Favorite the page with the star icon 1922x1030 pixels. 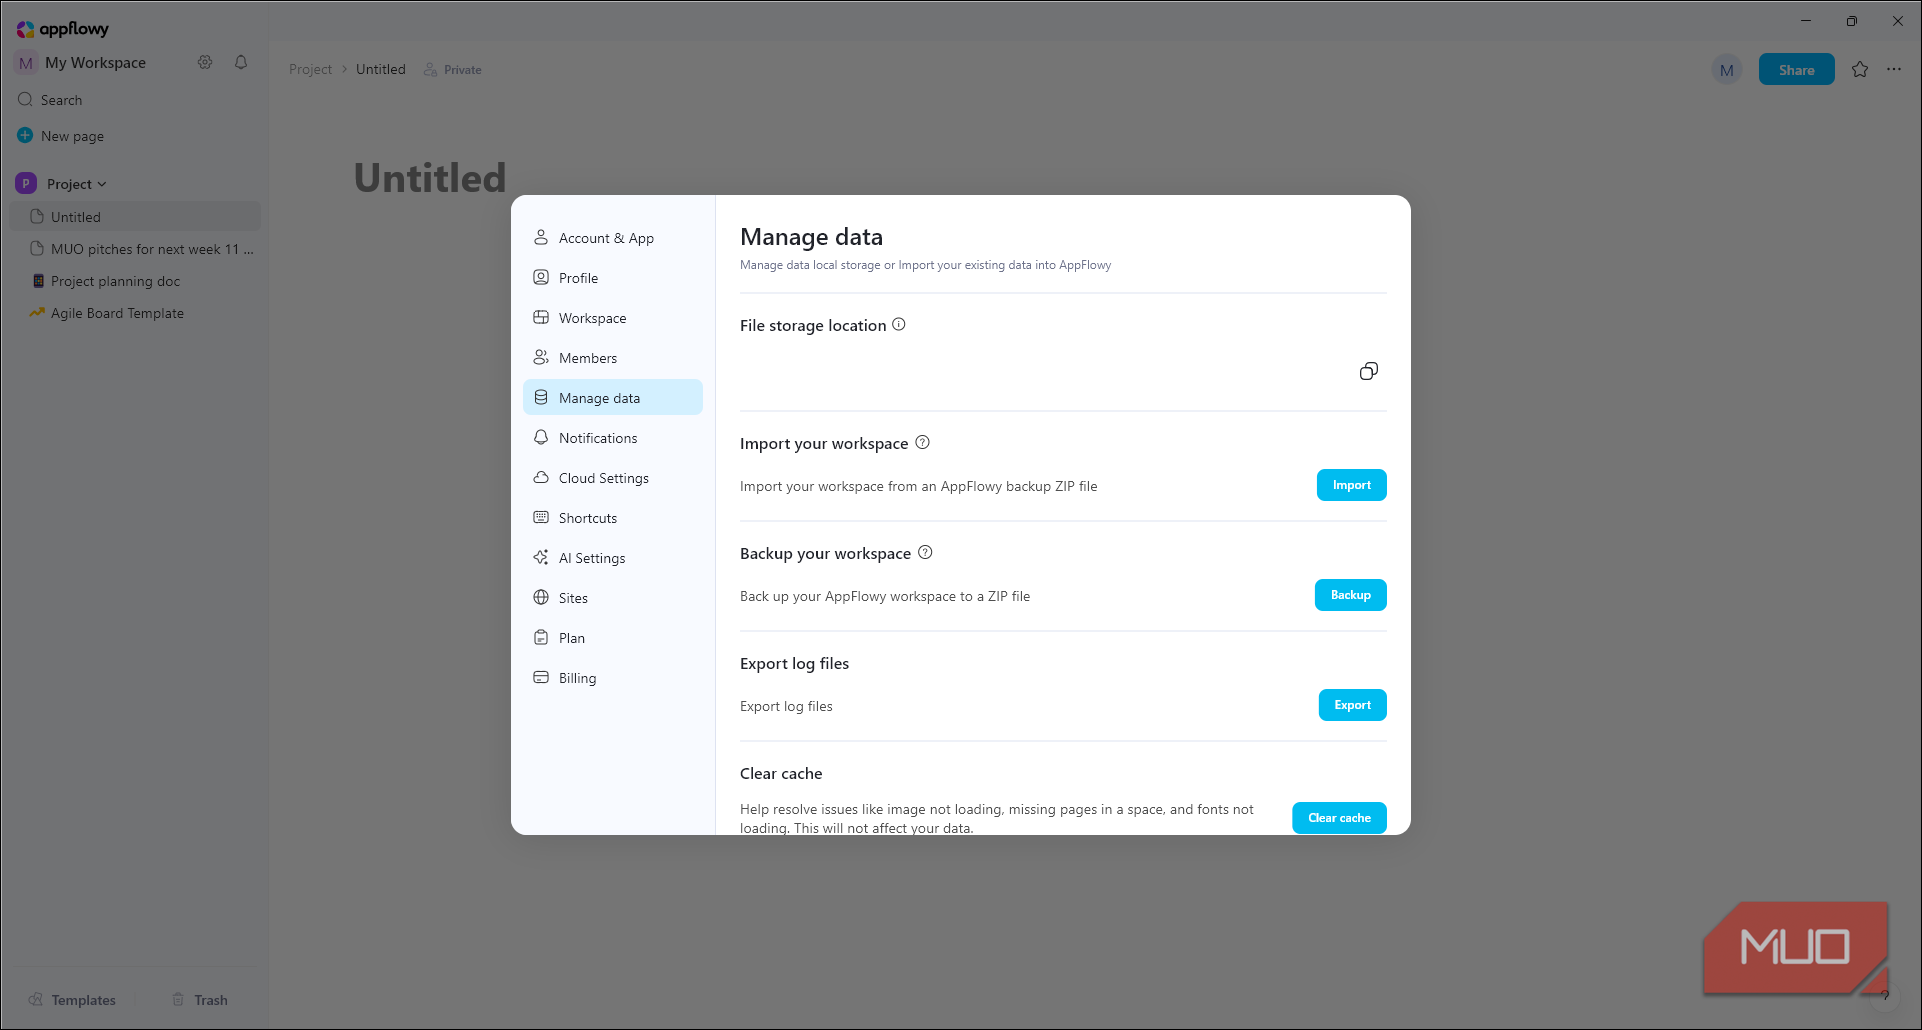point(1860,69)
